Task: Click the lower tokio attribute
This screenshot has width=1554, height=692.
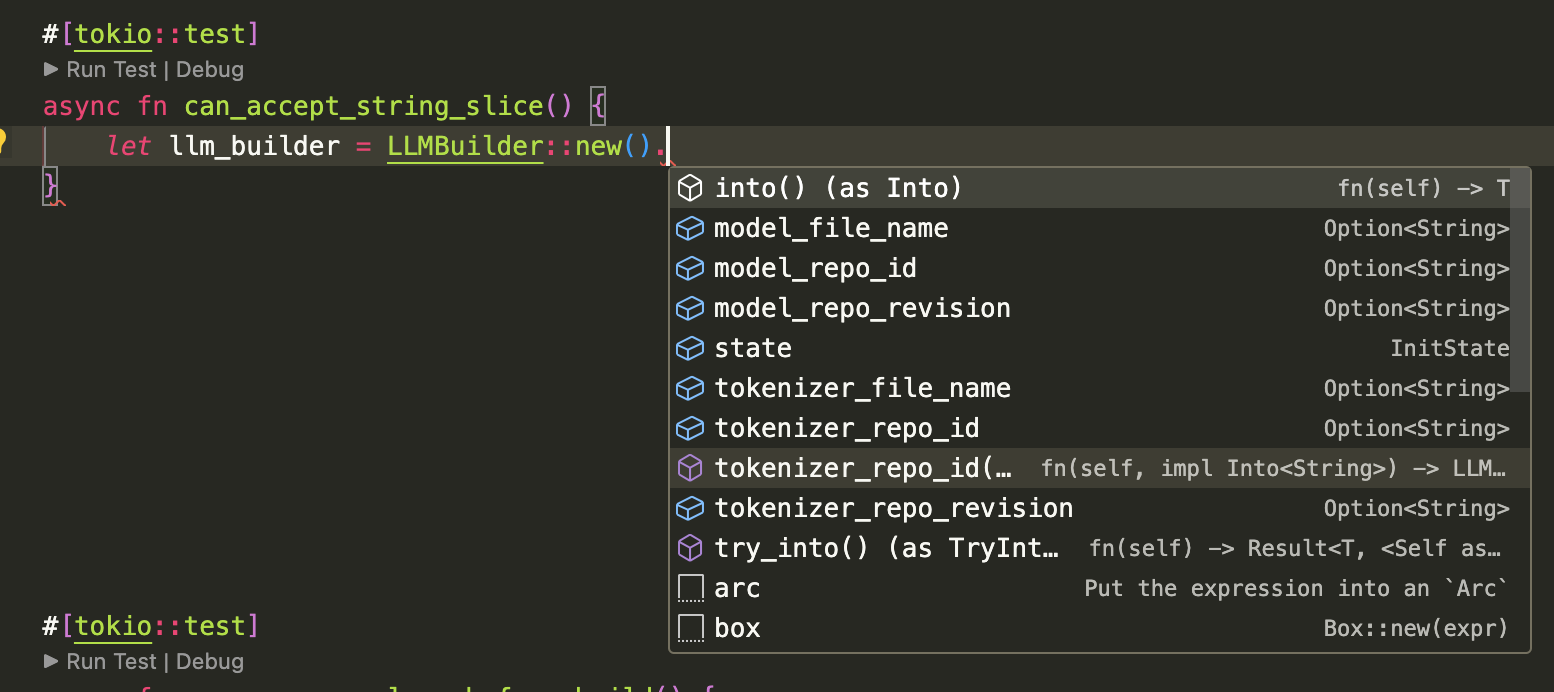Action: (113, 626)
